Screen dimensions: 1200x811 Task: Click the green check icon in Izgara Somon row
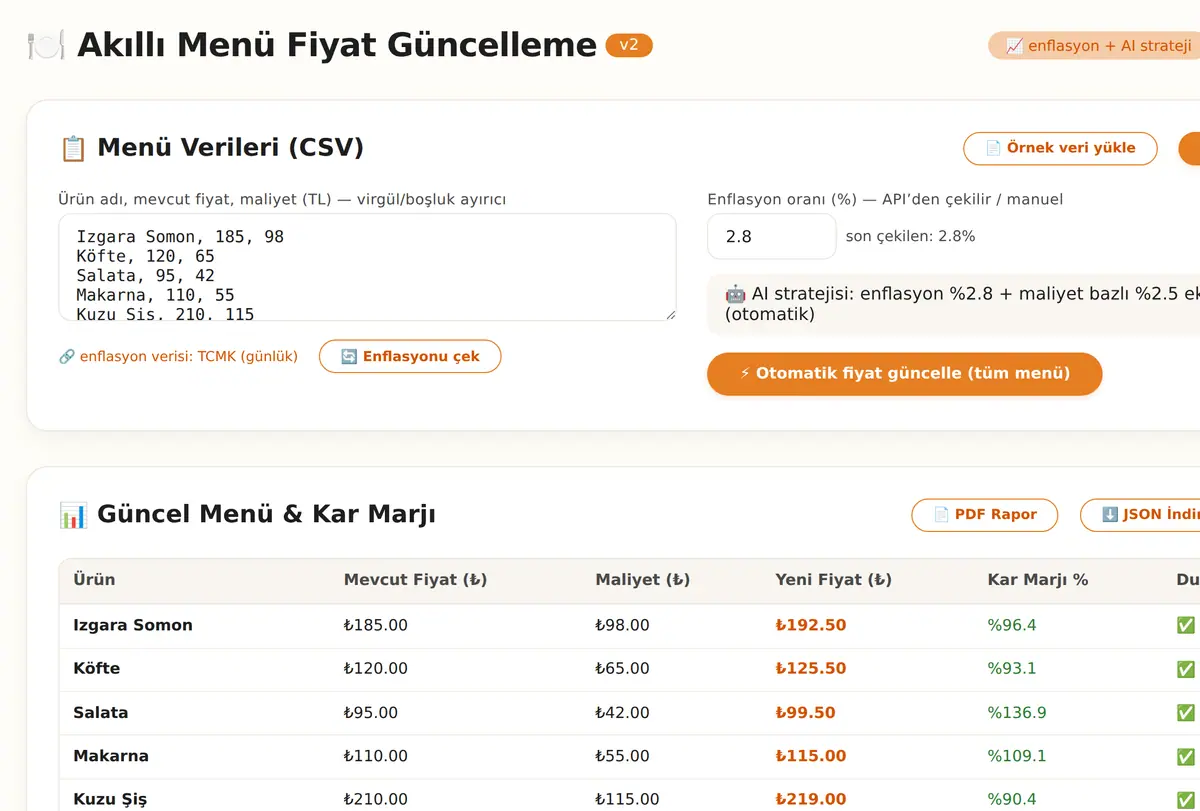(x=1186, y=625)
